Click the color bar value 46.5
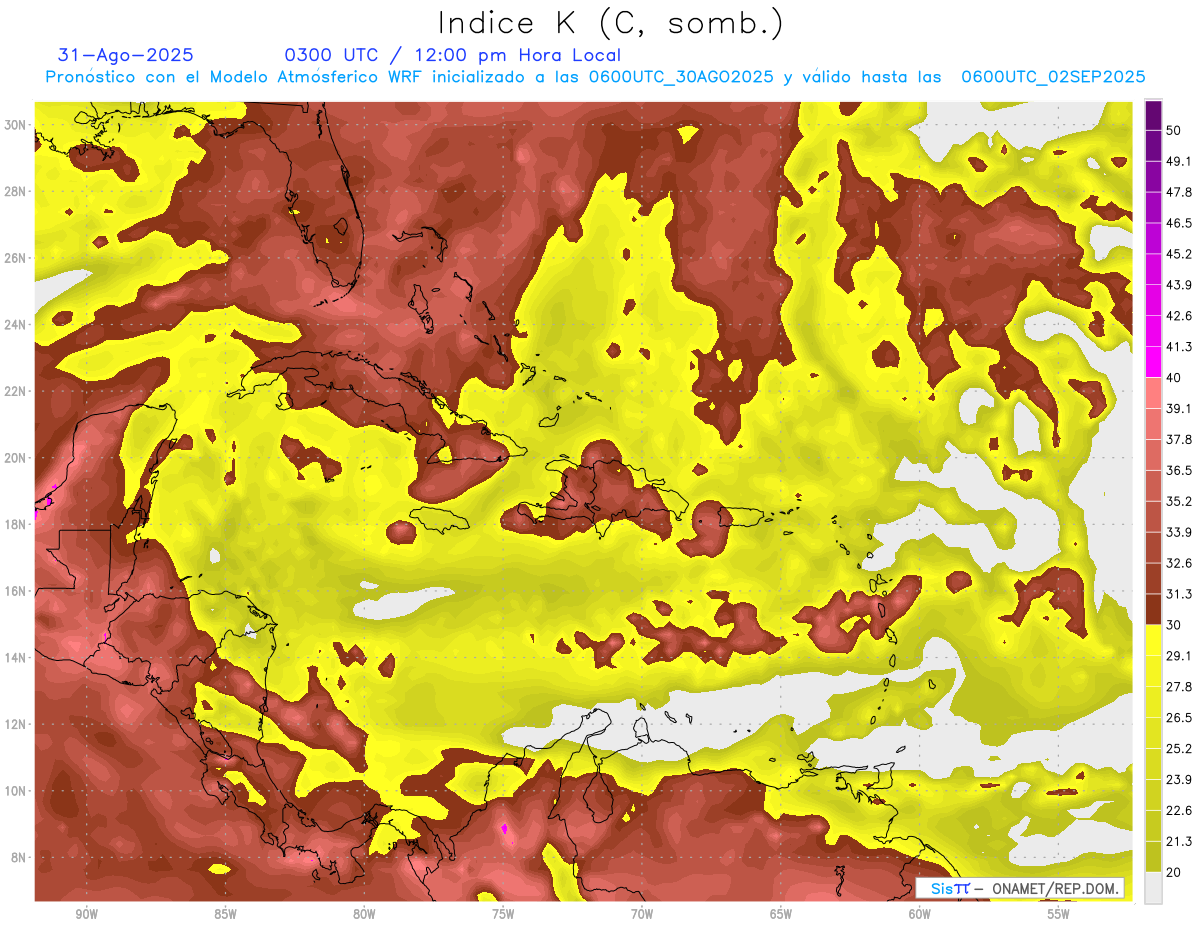1200x927 pixels. pyautogui.click(x=1179, y=223)
